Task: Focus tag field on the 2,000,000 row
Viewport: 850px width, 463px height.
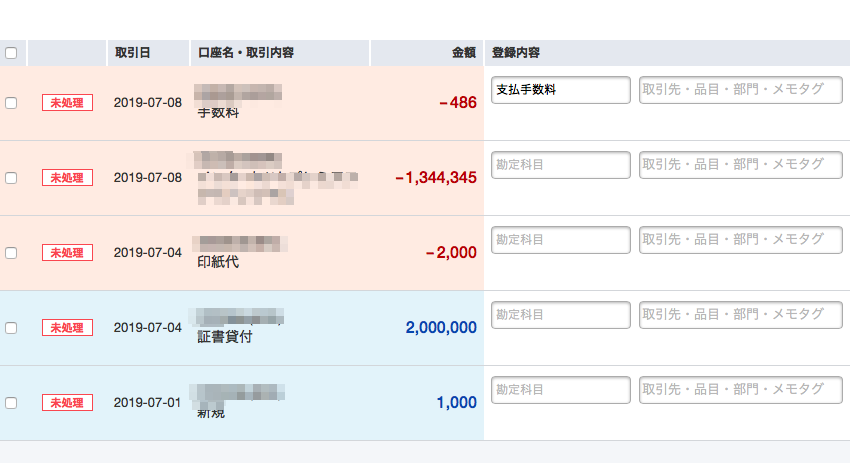Action: click(x=740, y=315)
